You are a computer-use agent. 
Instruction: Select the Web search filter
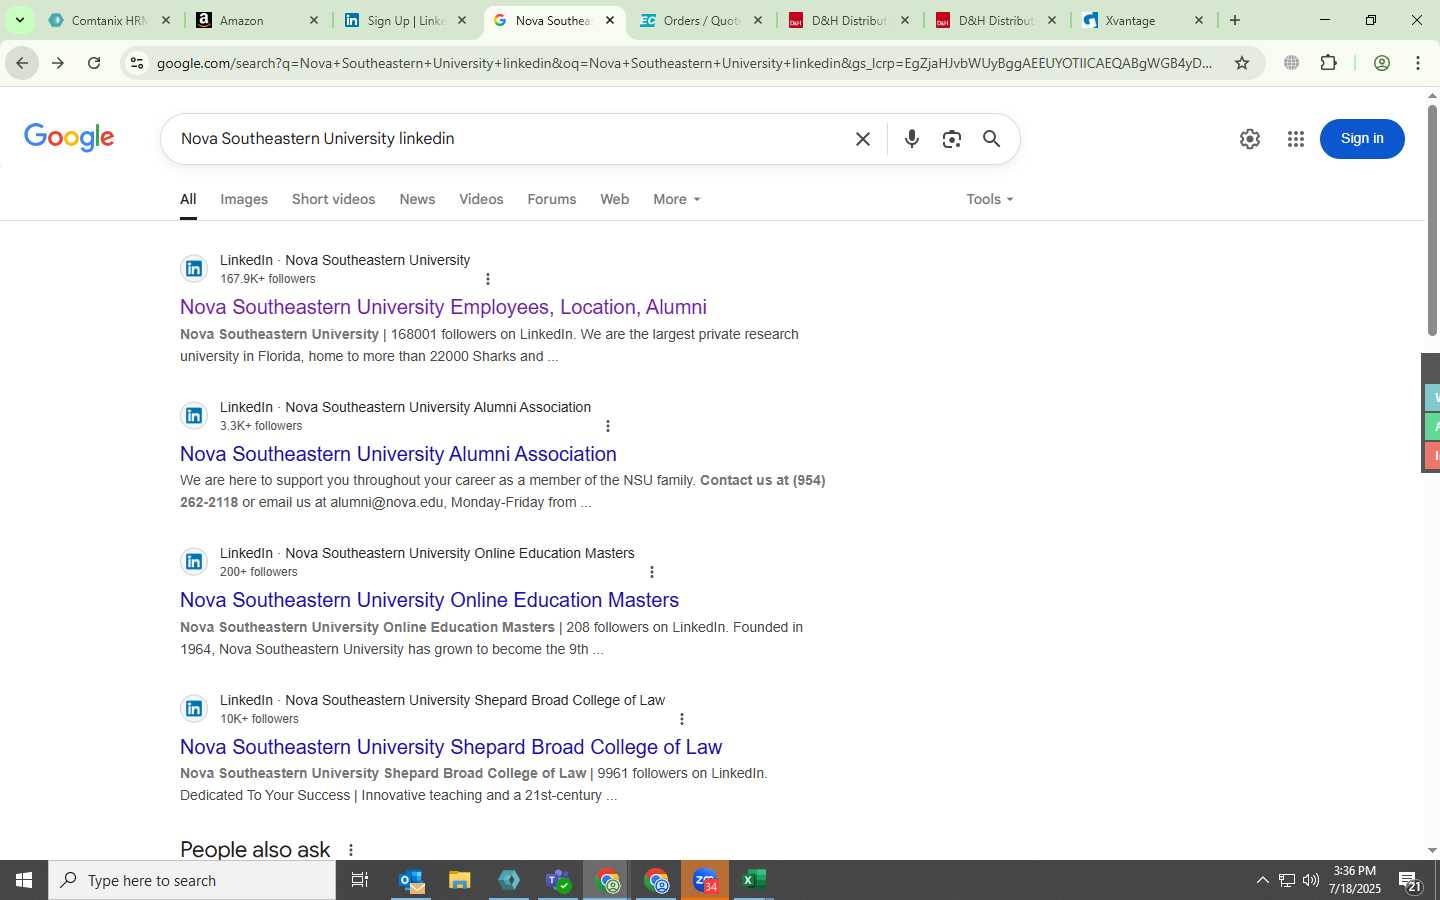pyautogui.click(x=614, y=199)
